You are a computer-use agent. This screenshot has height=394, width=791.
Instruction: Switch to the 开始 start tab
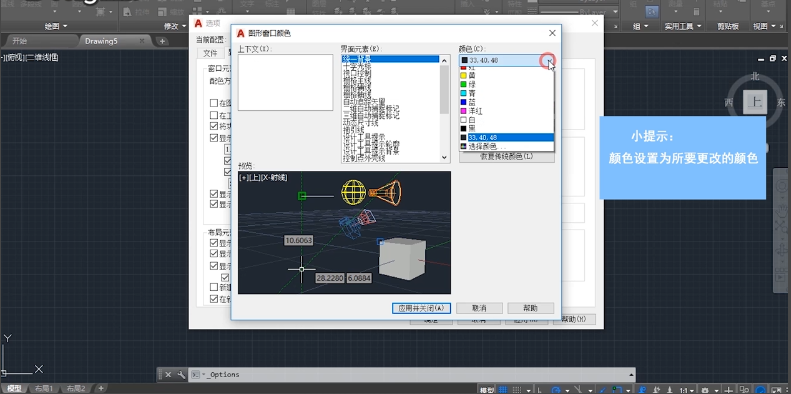coord(20,41)
